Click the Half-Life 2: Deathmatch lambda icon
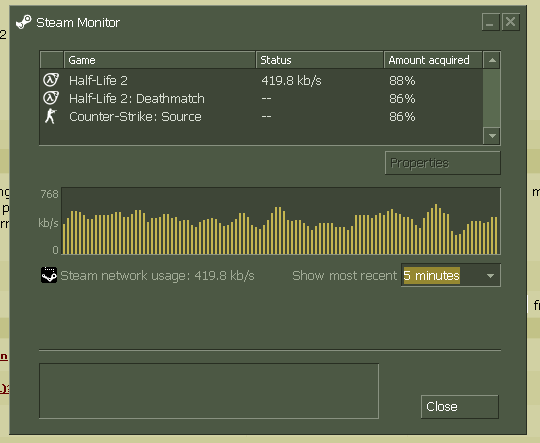540x443 pixels. coord(51,98)
